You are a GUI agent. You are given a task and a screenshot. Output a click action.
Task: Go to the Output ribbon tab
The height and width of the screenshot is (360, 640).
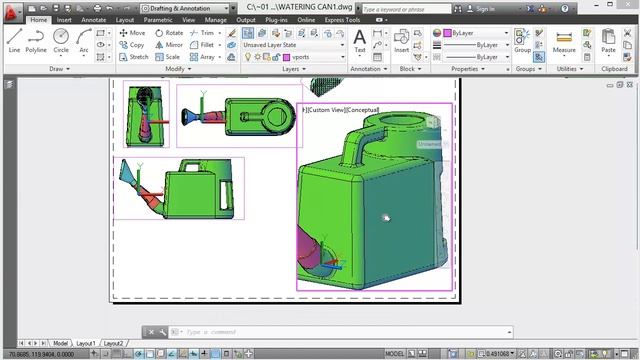(246, 20)
